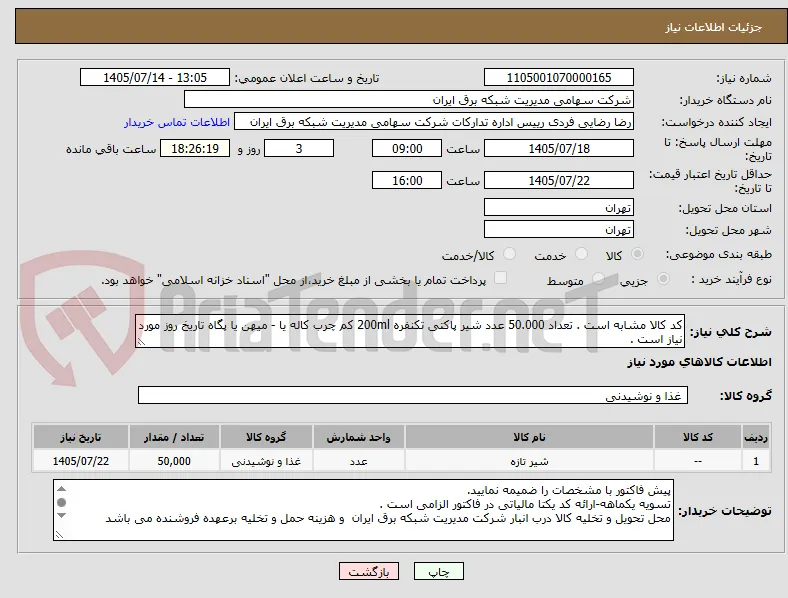Click the price validity date 1405/07/22 field
This screenshot has width=788, height=598.
[558, 180]
